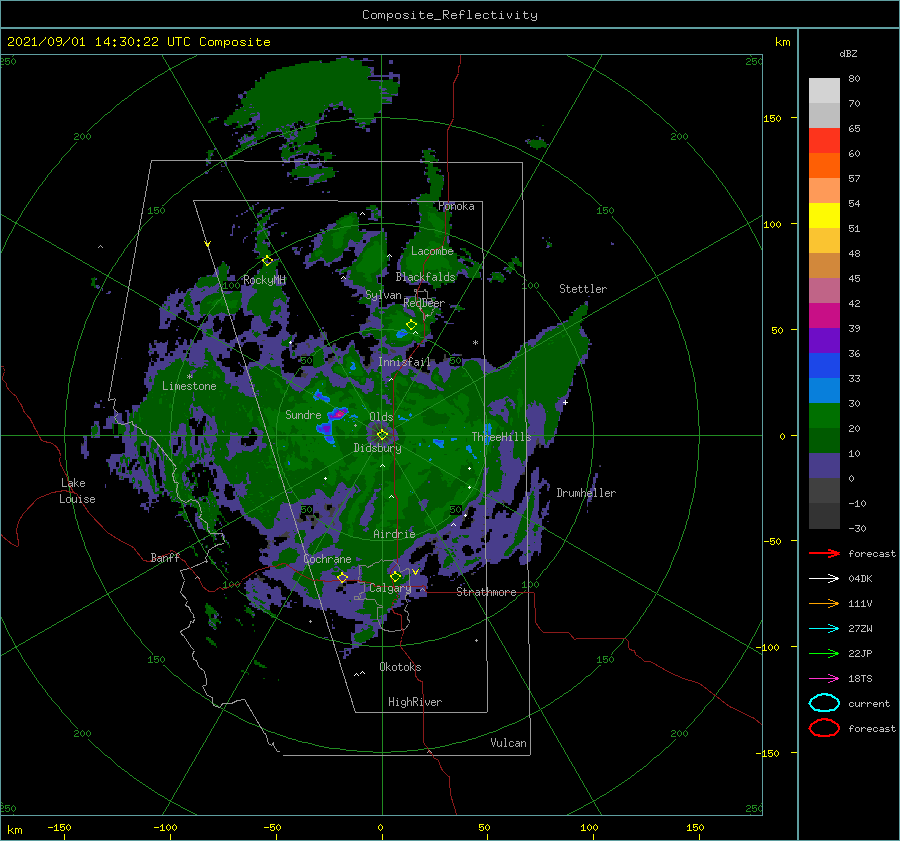
Task: Click the Blackfalds city label
Action: pos(425,277)
